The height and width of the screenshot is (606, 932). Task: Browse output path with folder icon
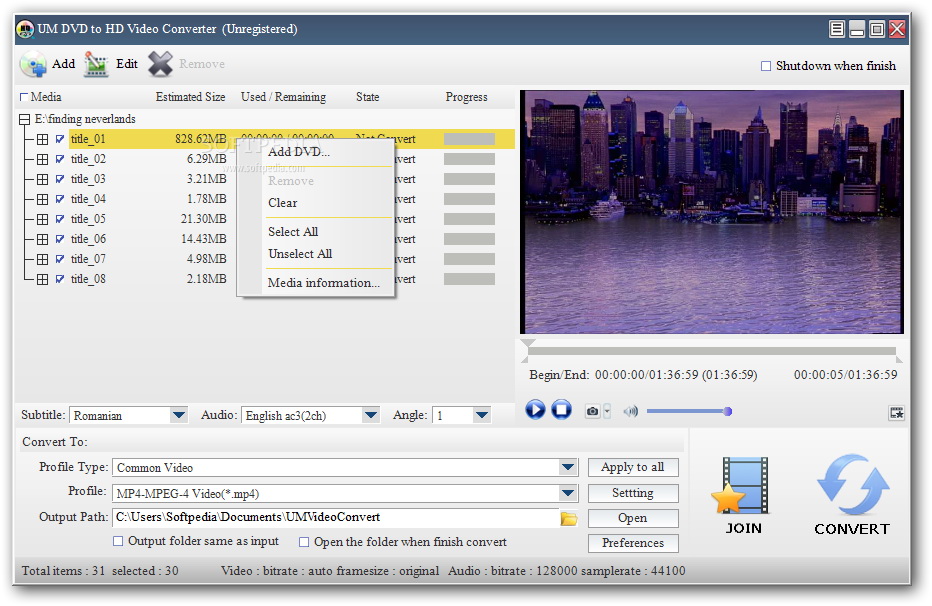coord(569,518)
